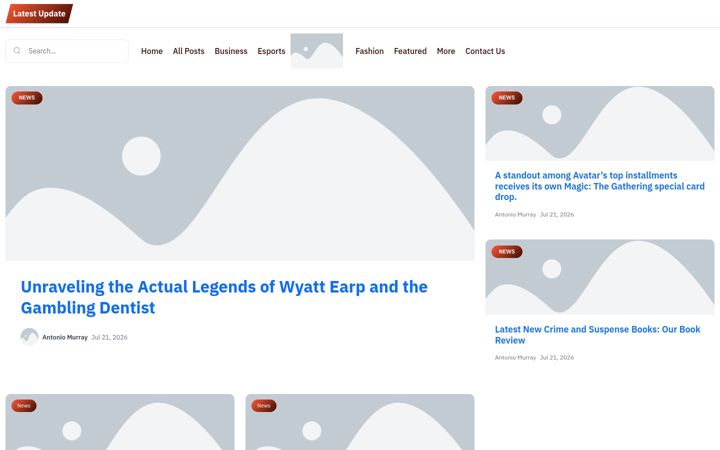Click Jul 21, 2026 date under Crime Books review
Screen dimensions: 720x450
(x=557, y=357)
